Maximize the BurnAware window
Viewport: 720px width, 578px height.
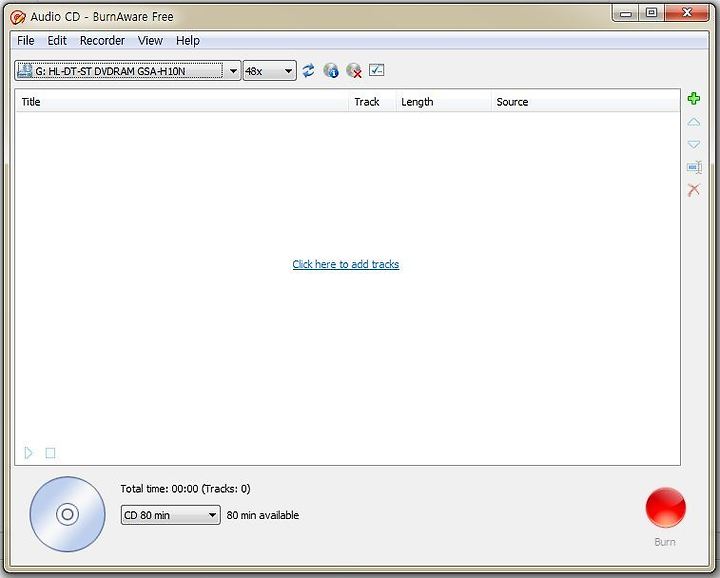[651, 13]
